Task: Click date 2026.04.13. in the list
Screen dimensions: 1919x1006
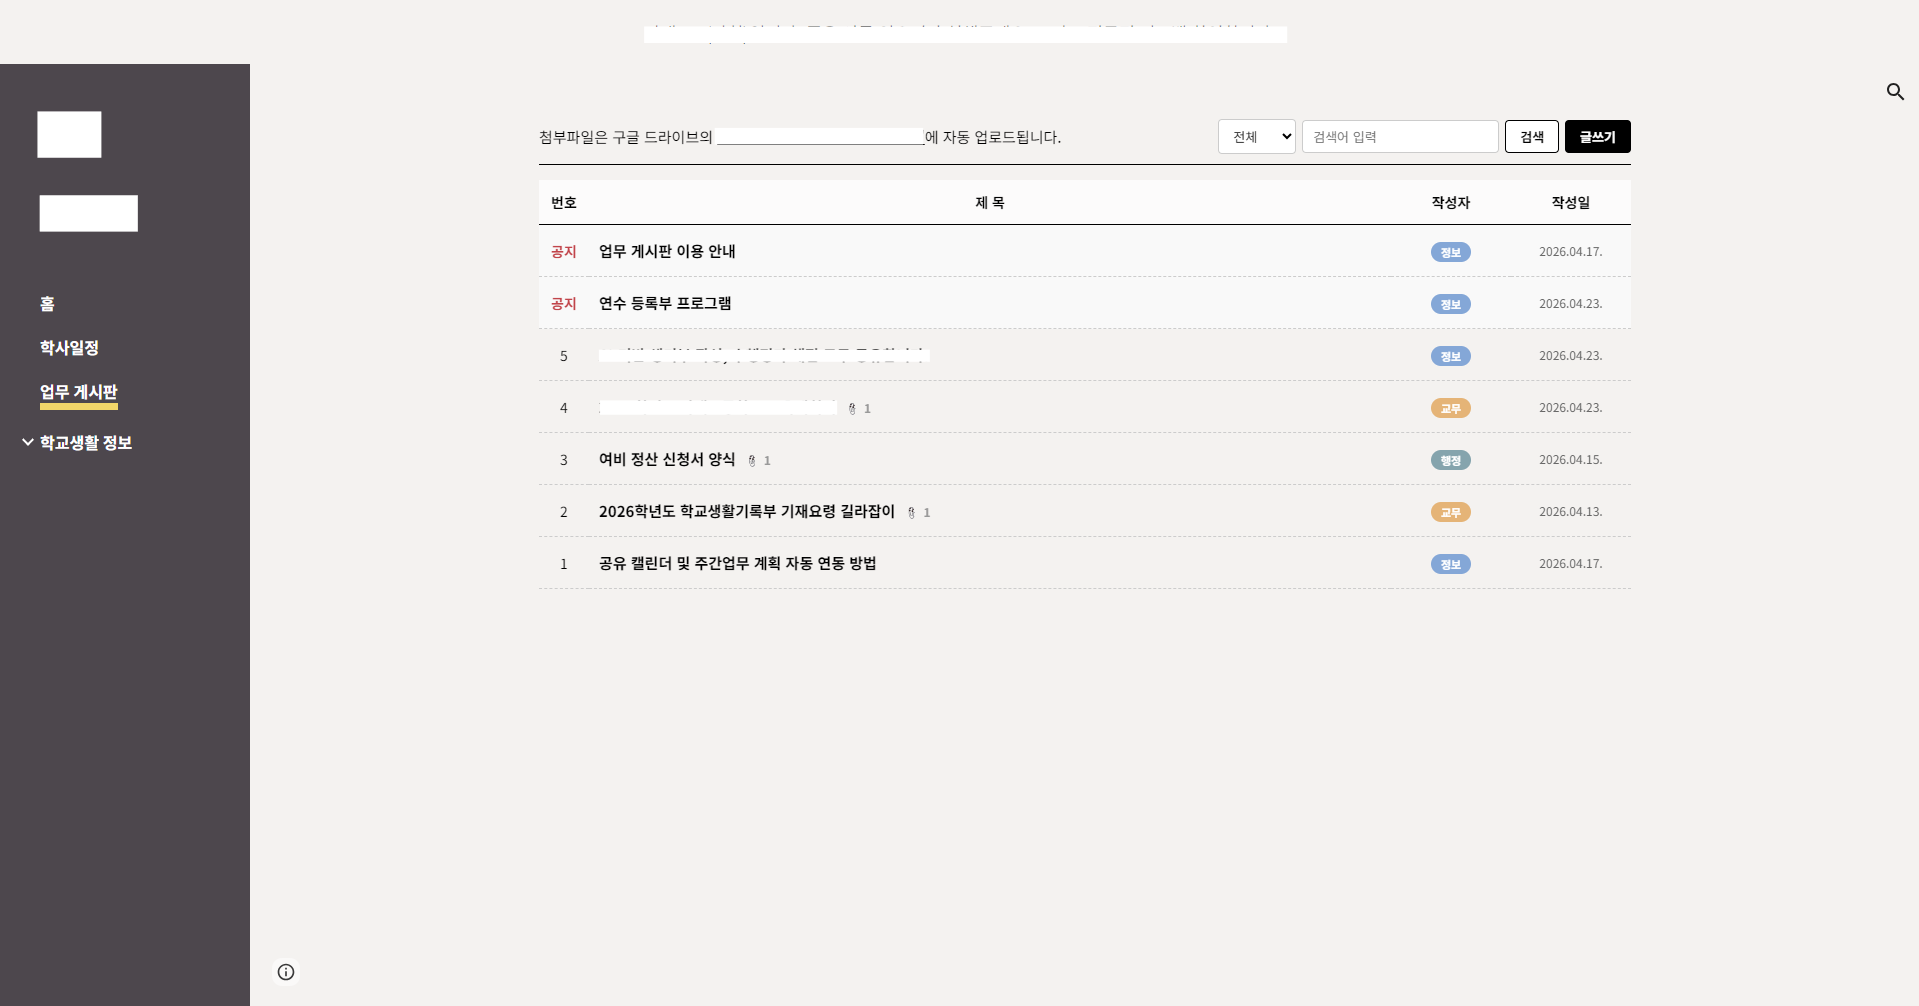Action: [x=1571, y=512]
